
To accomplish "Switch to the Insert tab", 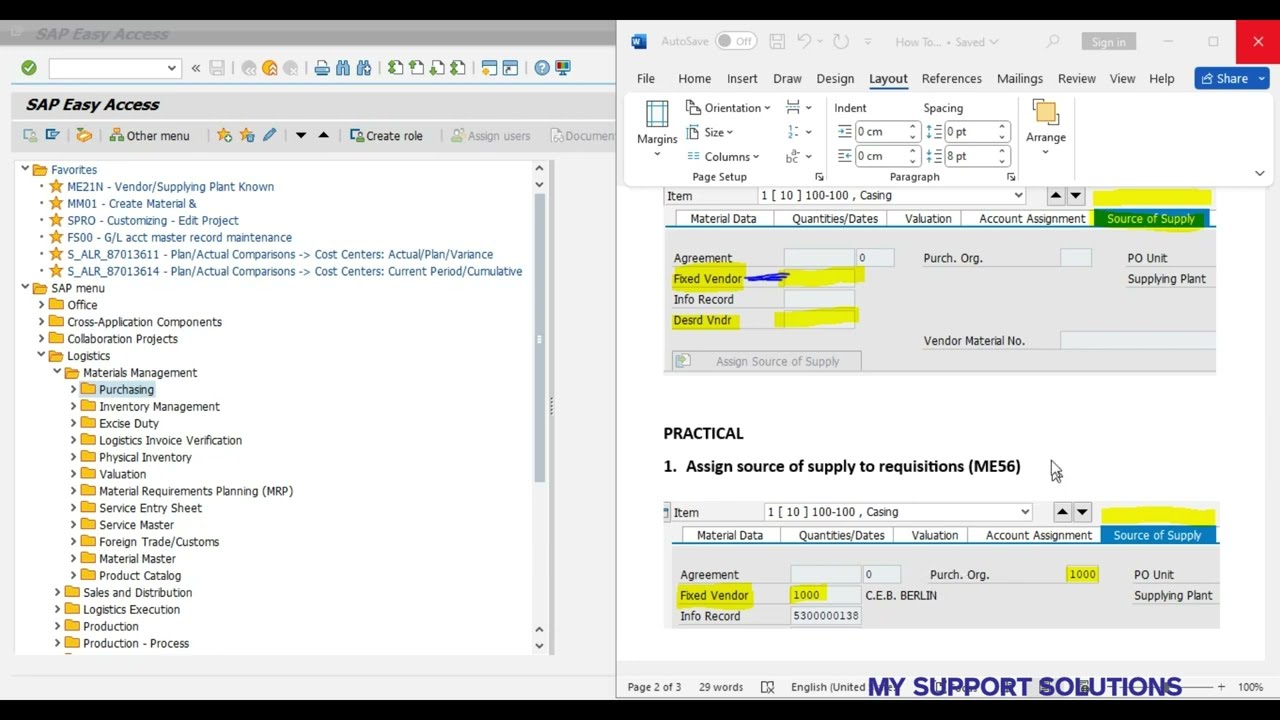I will pyautogui.click(x=742, y=78).
